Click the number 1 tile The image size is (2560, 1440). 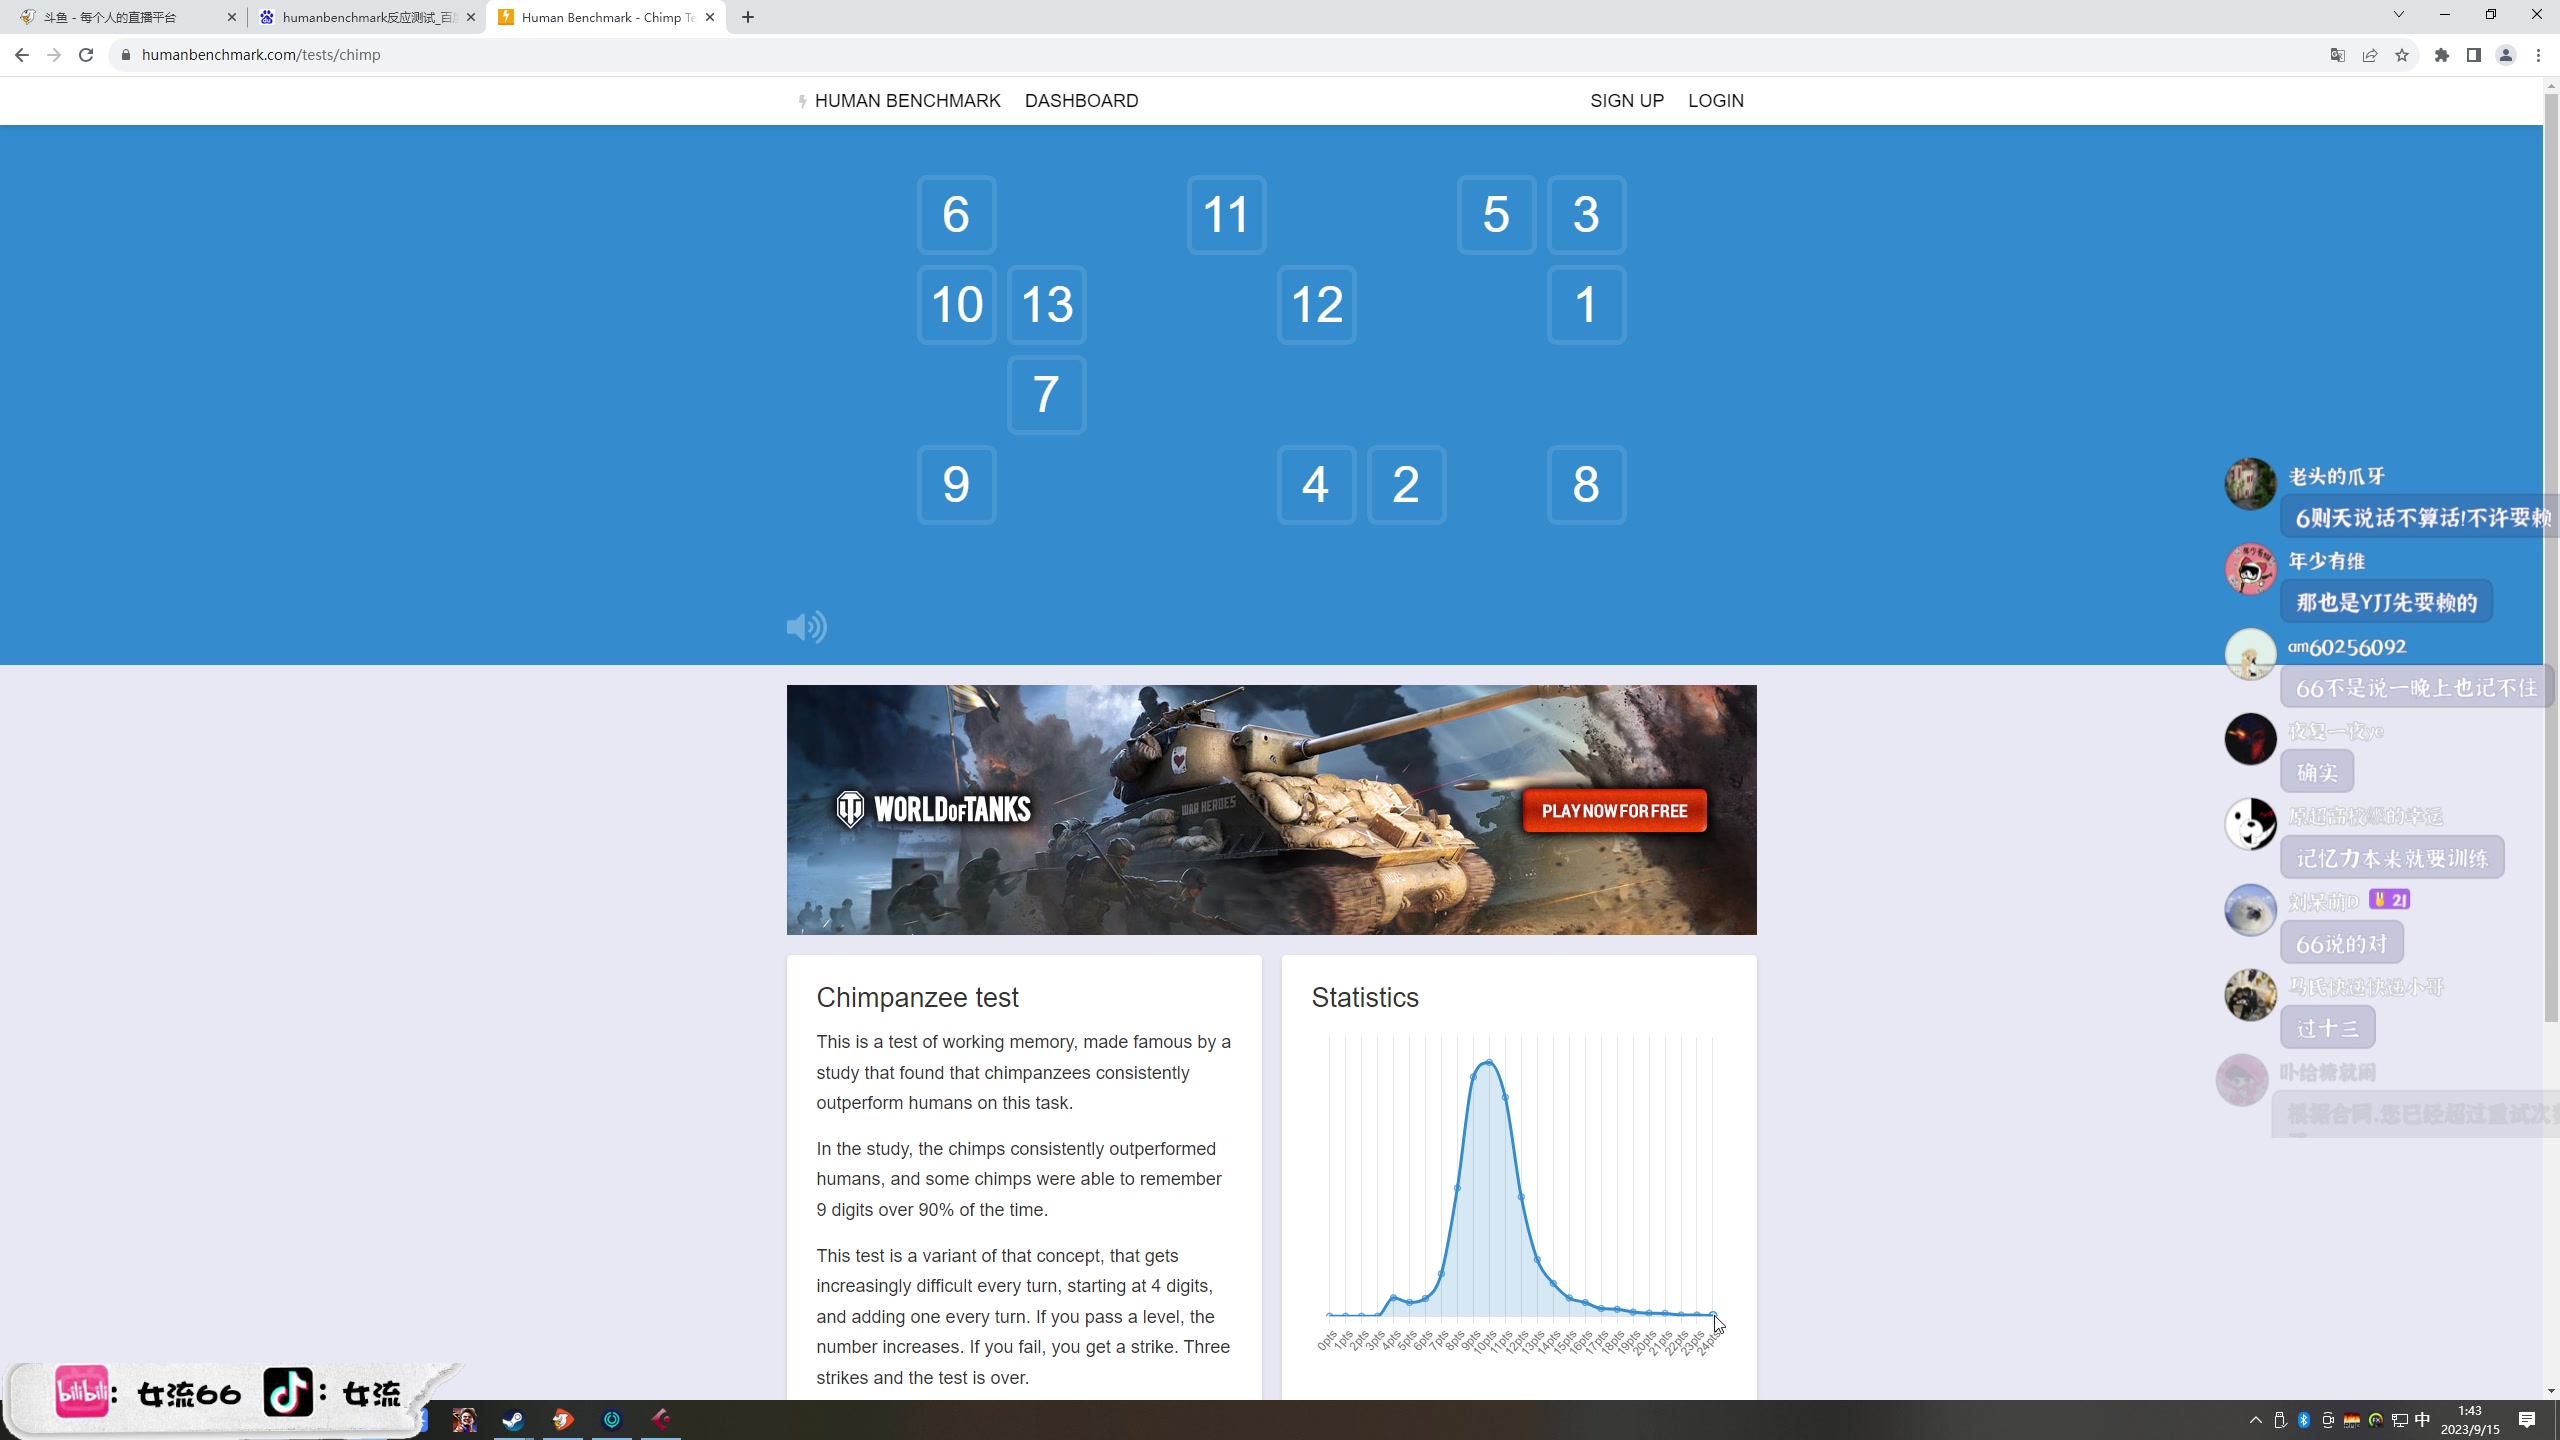1584,304
